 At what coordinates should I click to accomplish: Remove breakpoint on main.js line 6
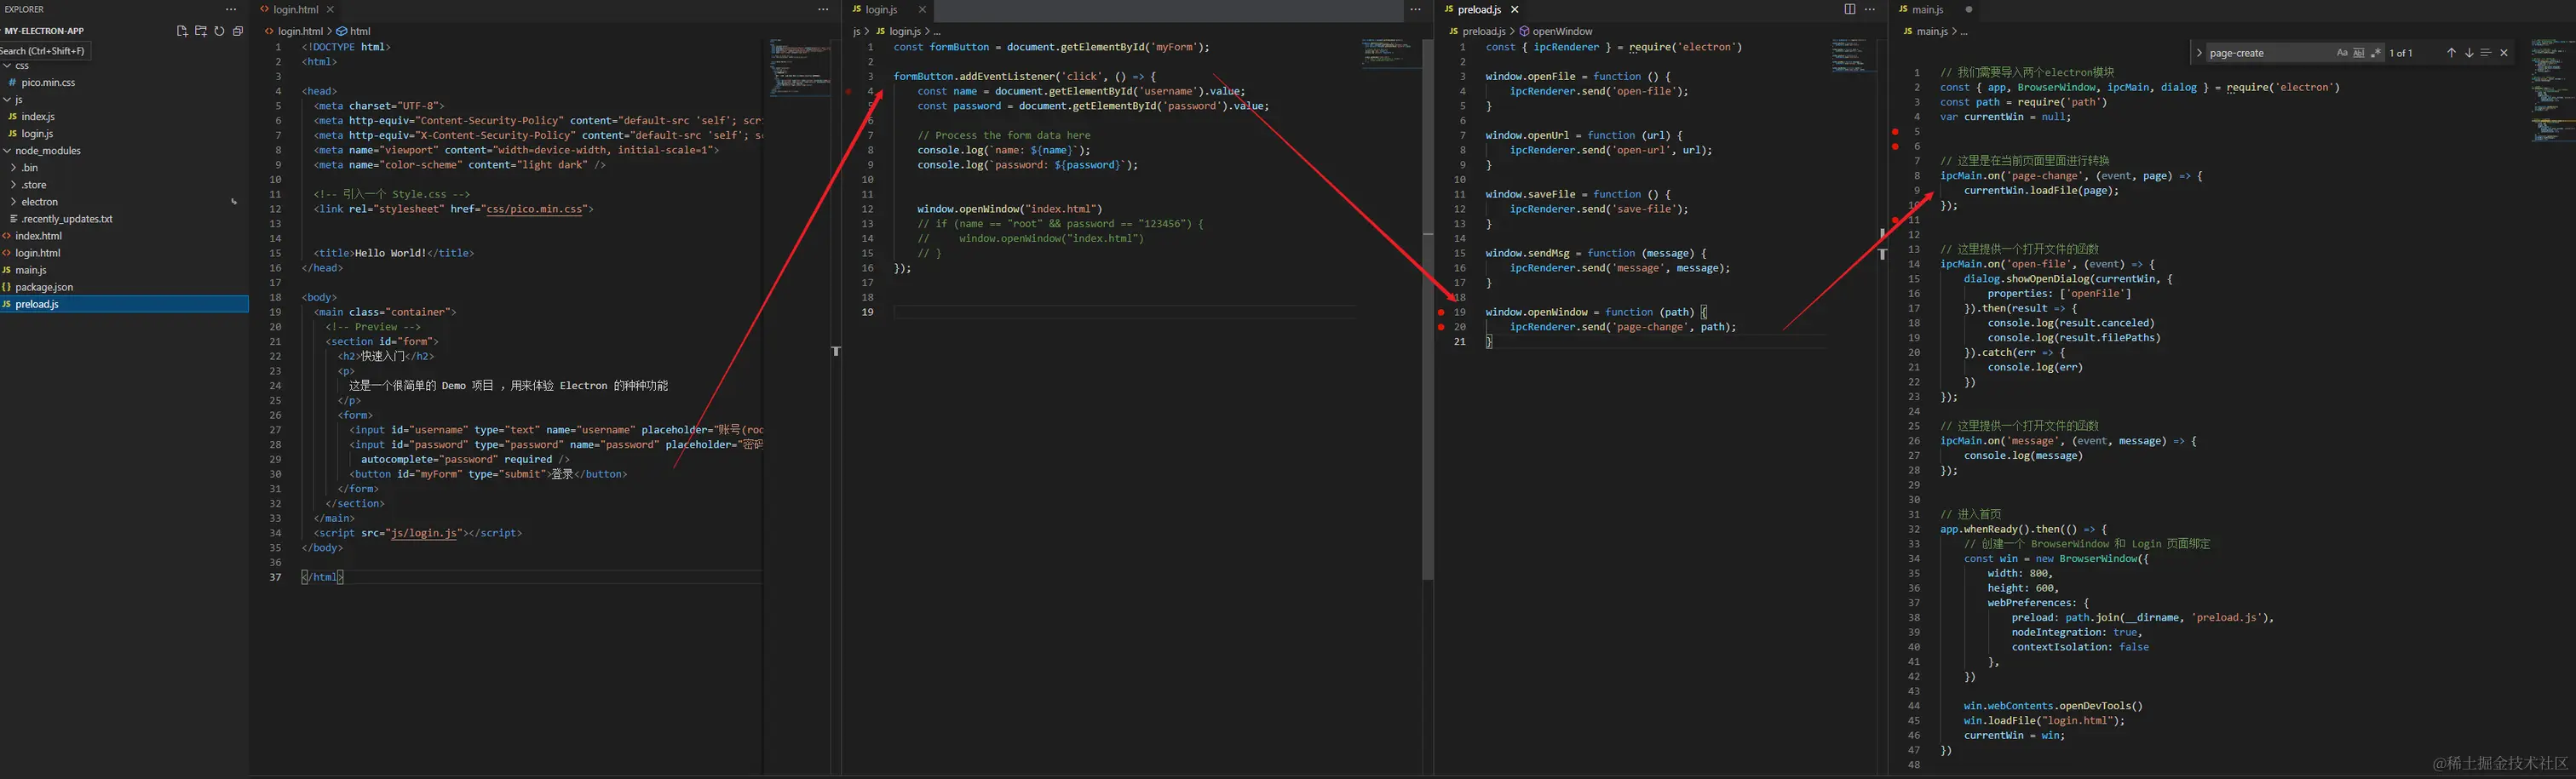(x=1895, y=146)
